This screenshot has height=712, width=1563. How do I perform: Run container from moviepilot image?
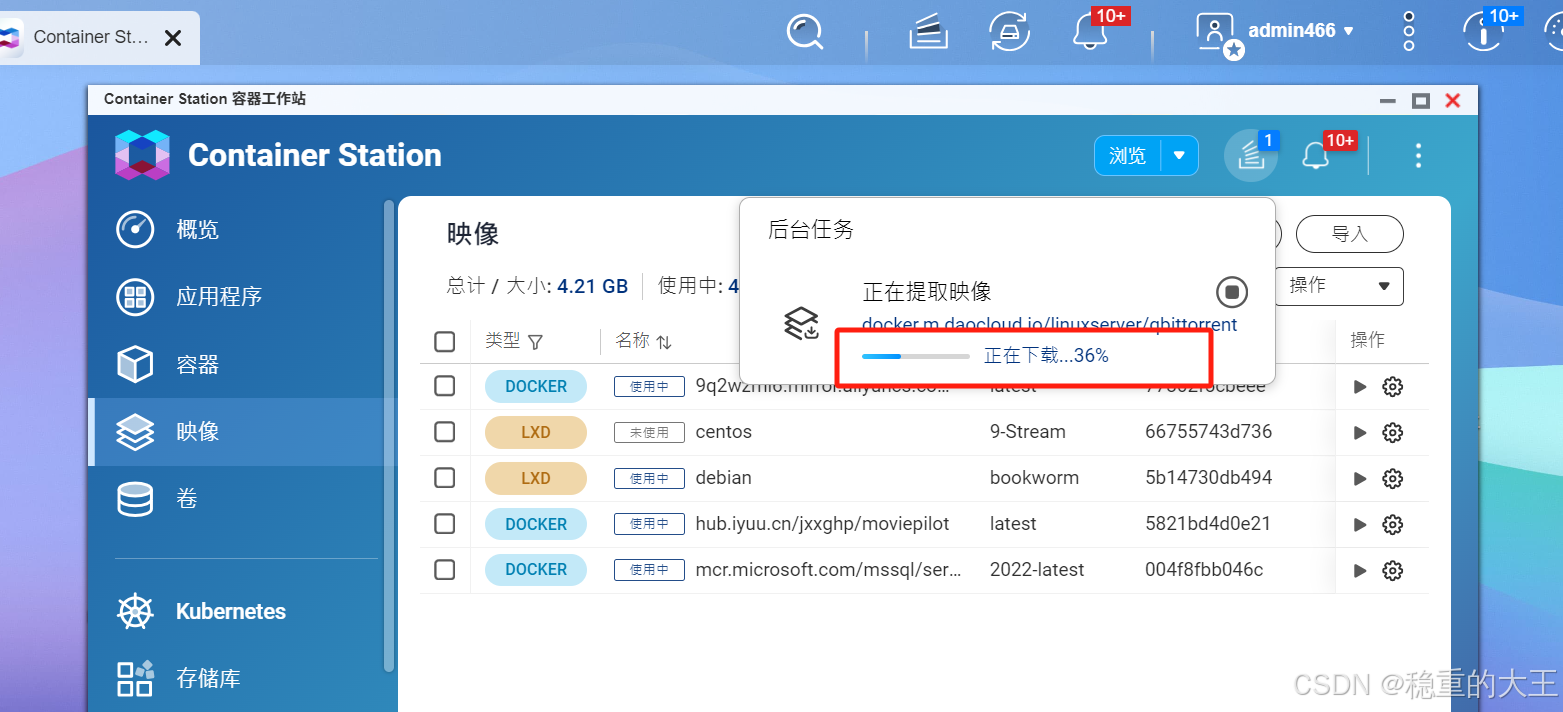pyautogui.click(x=1360, y=525)
